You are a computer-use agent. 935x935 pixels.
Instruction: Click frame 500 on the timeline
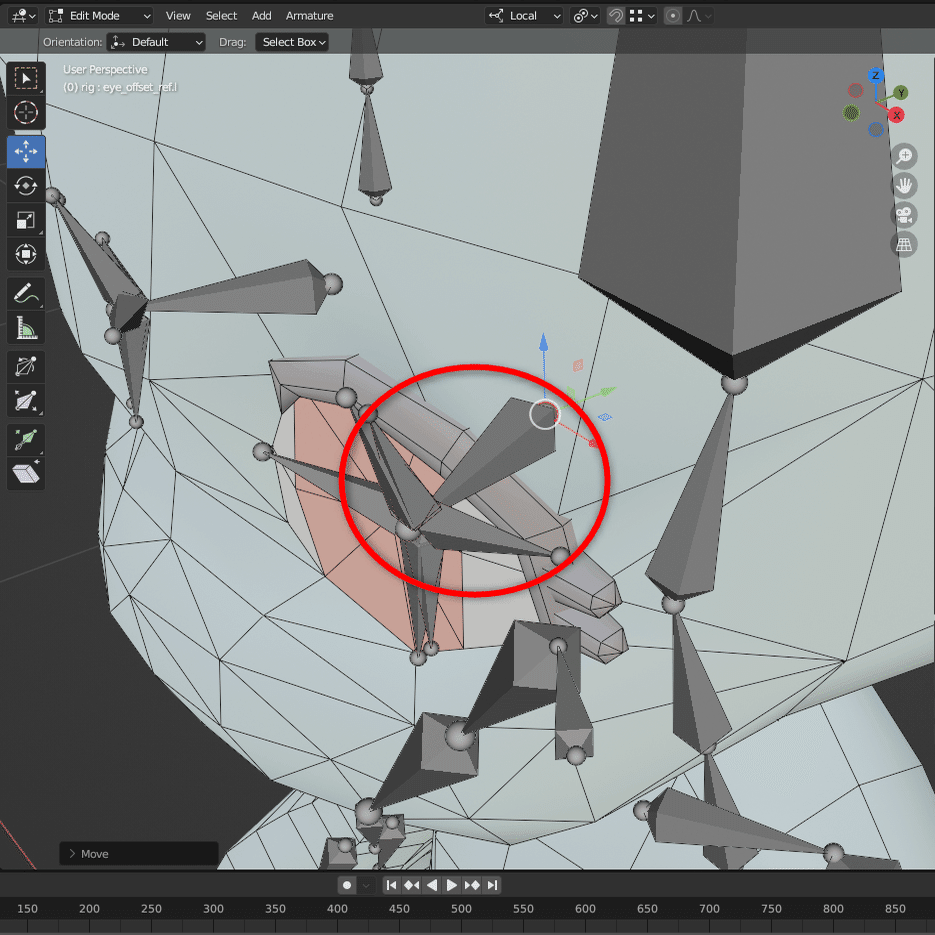[x=461, y=908]
